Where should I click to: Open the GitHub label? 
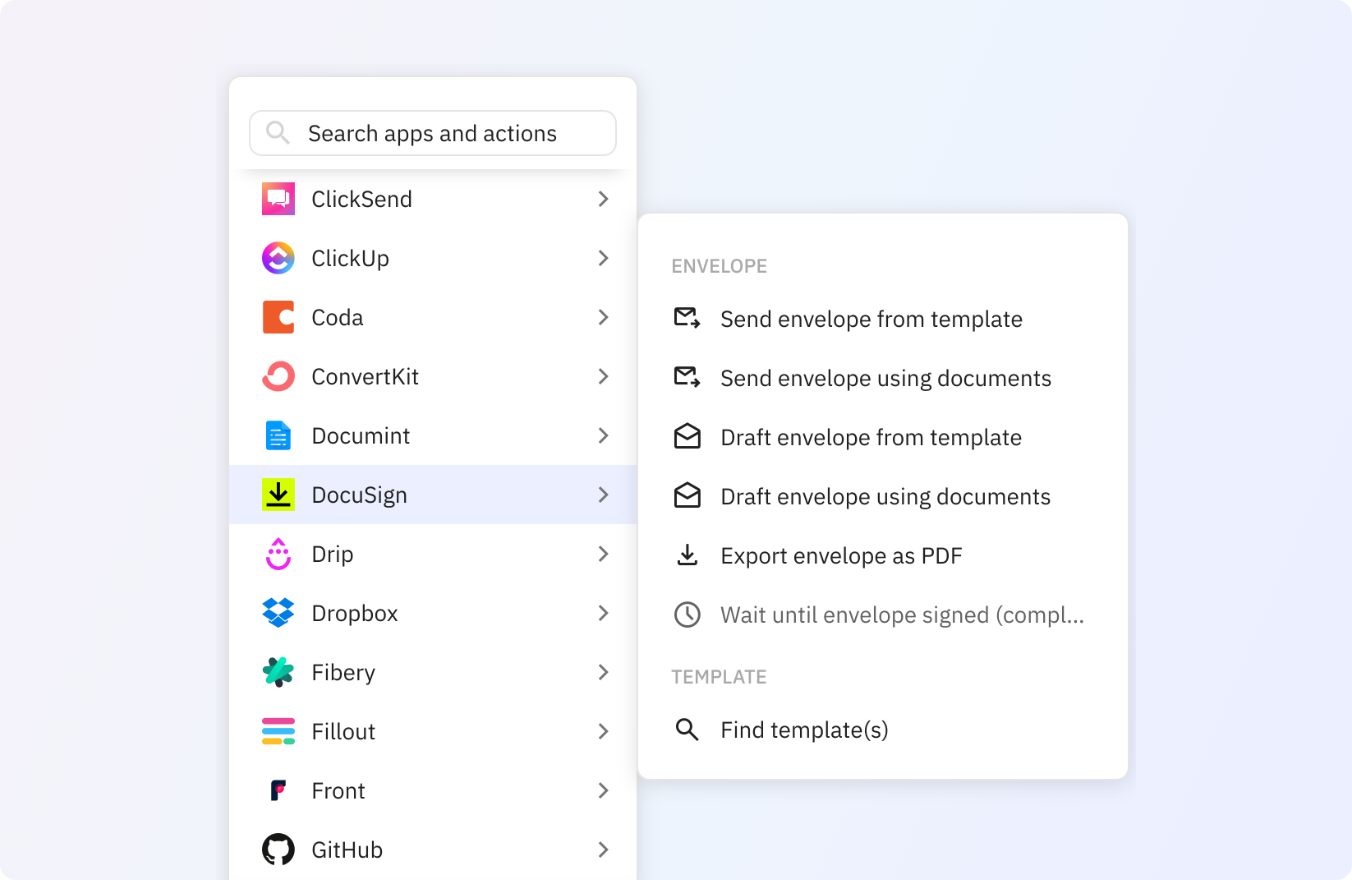(347, 850)
